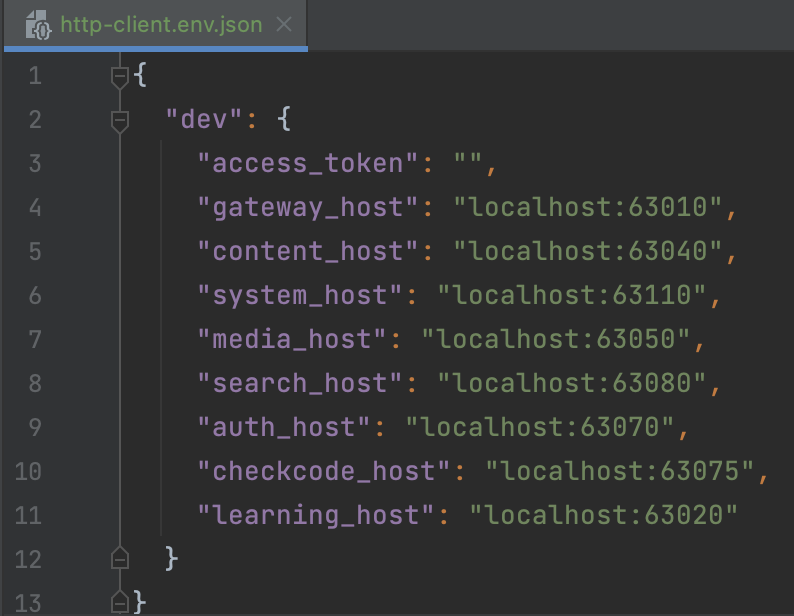Click the "auth_host" key

[284, 428]
